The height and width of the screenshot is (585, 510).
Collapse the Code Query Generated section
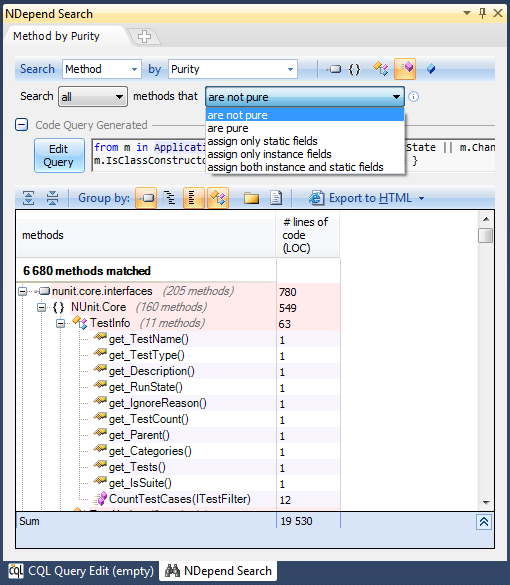(x=22, y=125)
